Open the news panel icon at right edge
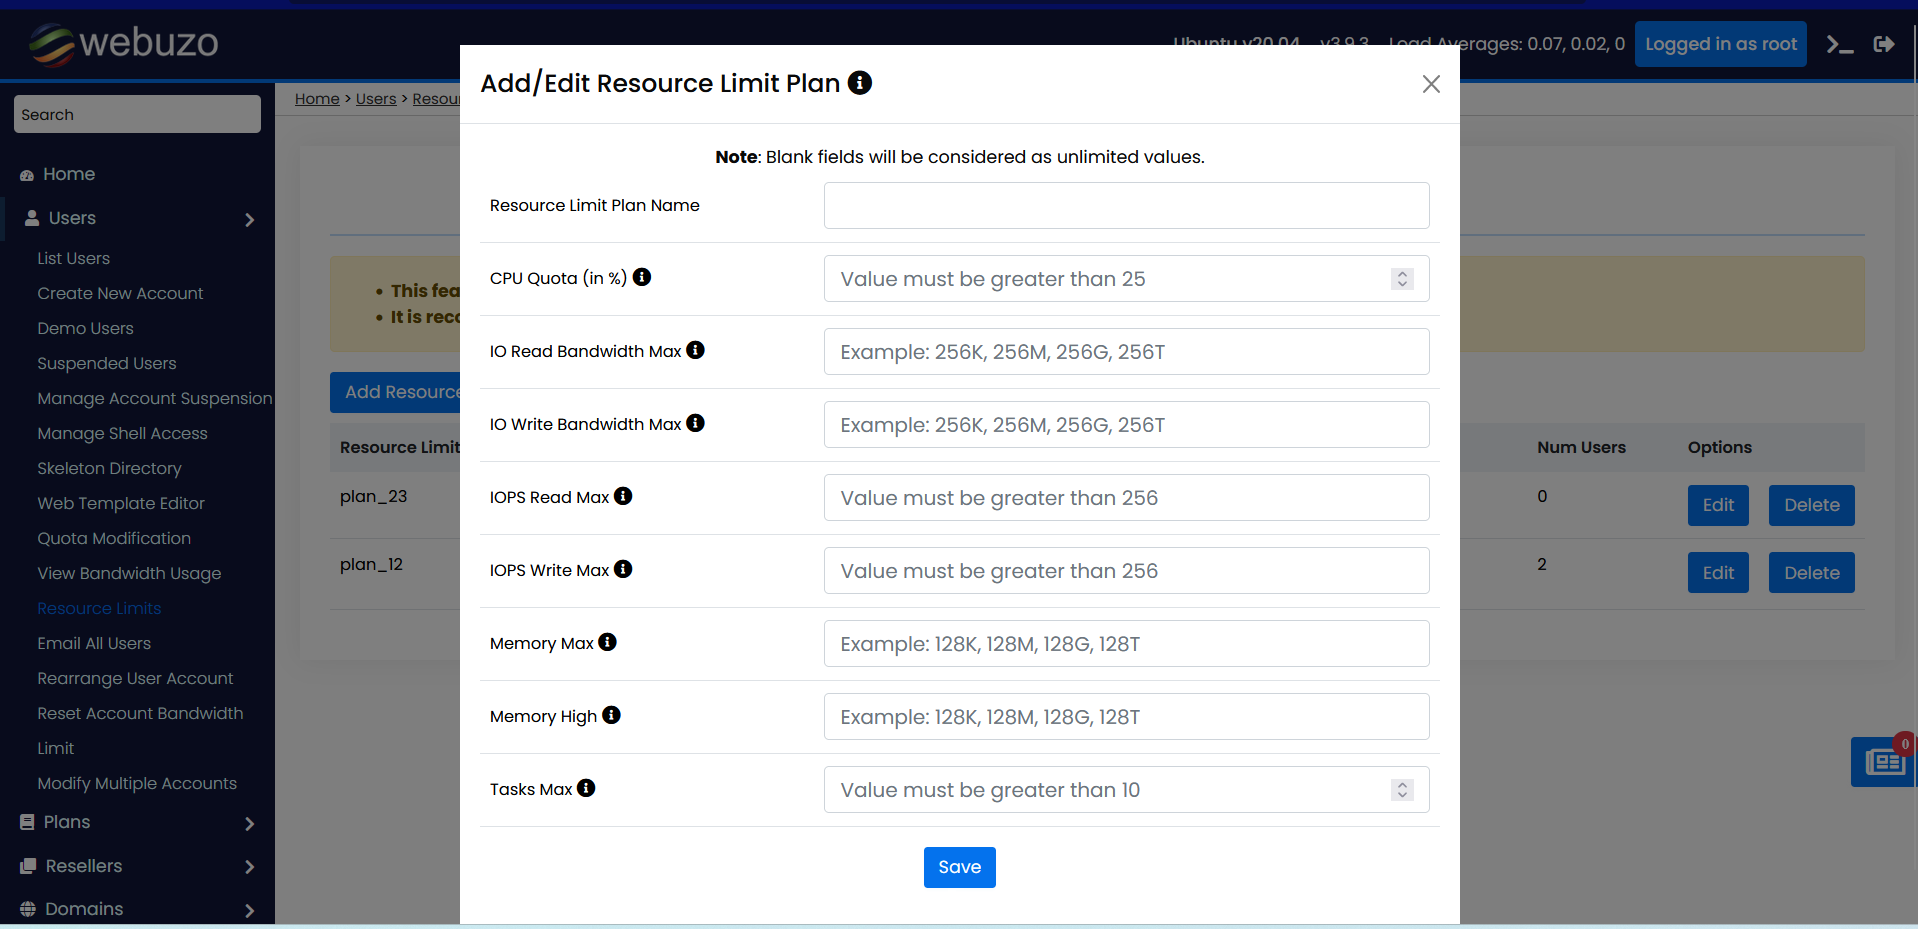1918x929 pixels. click(1884, 762)
